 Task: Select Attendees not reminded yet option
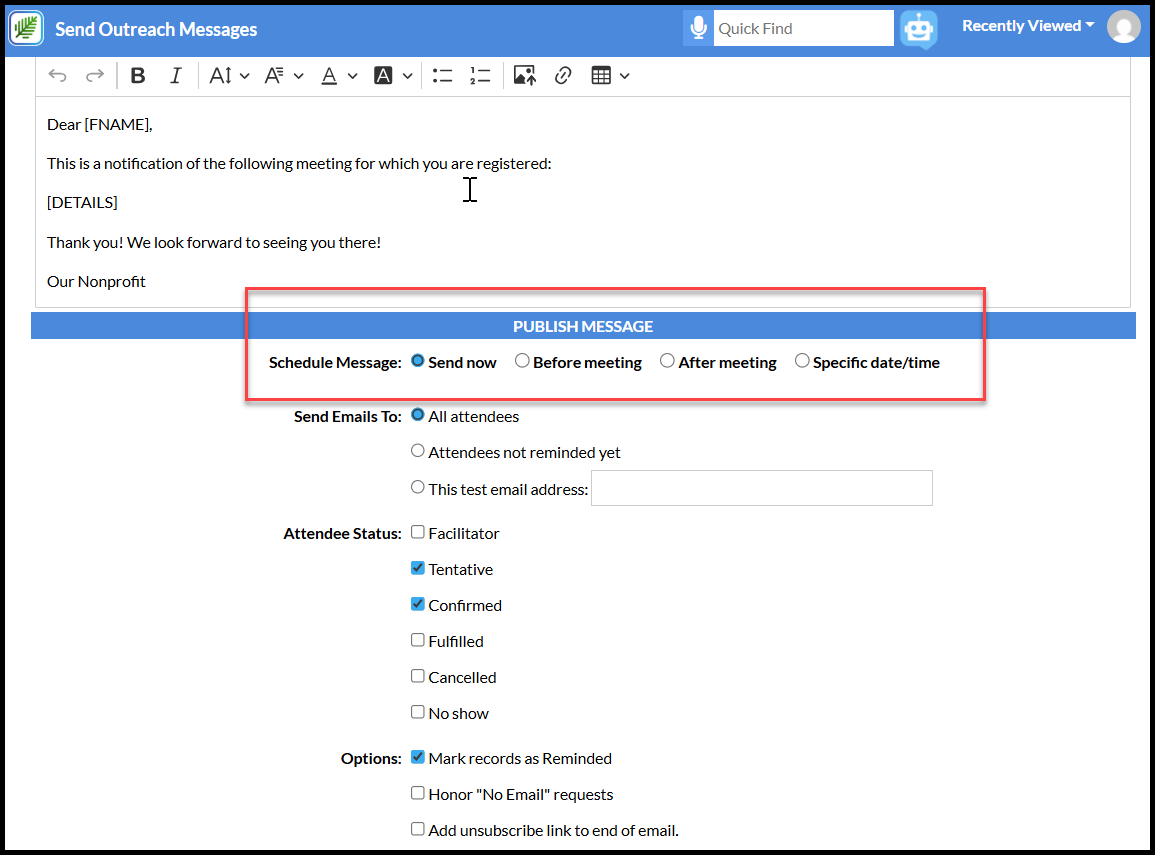click(418, 451)
